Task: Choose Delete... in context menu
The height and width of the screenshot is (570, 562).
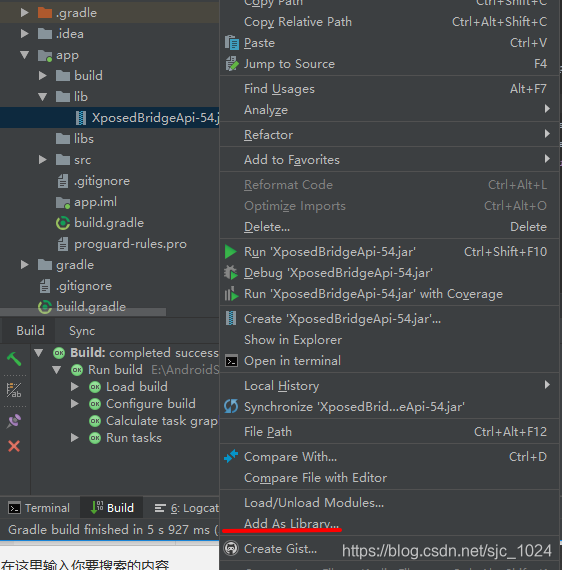Action: (389, 227)
